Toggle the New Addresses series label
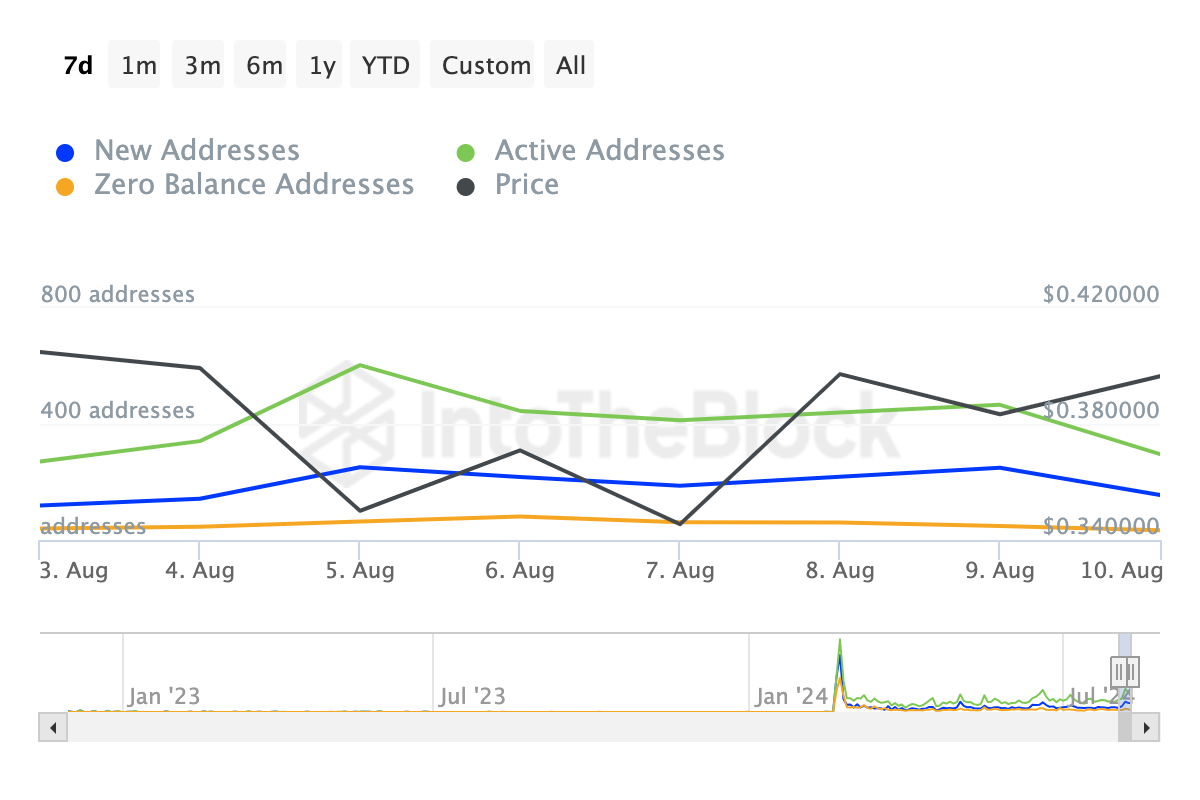The image size is (1200, 800). (197, 151)
